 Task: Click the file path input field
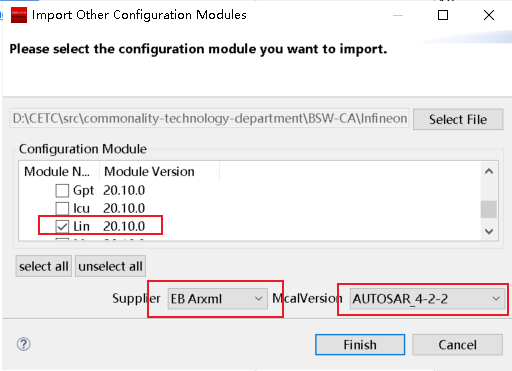209,118
